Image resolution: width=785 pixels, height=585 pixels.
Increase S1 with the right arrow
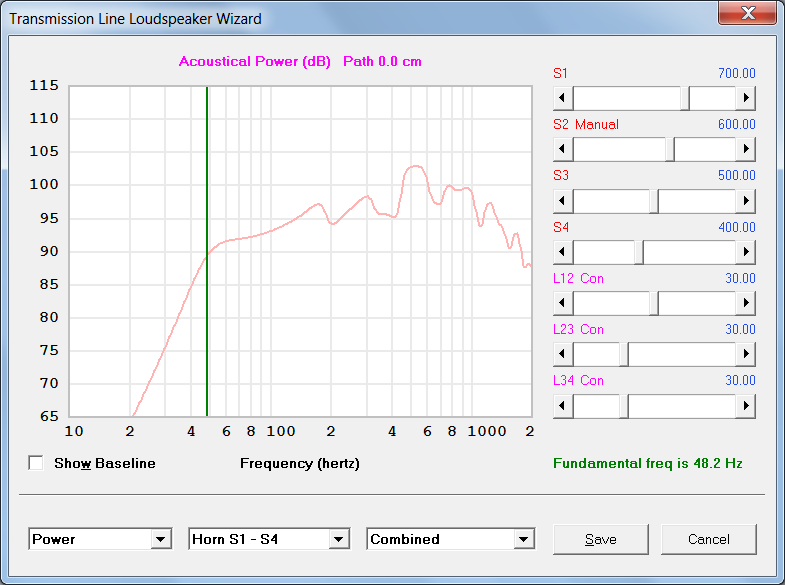(745, 98)
